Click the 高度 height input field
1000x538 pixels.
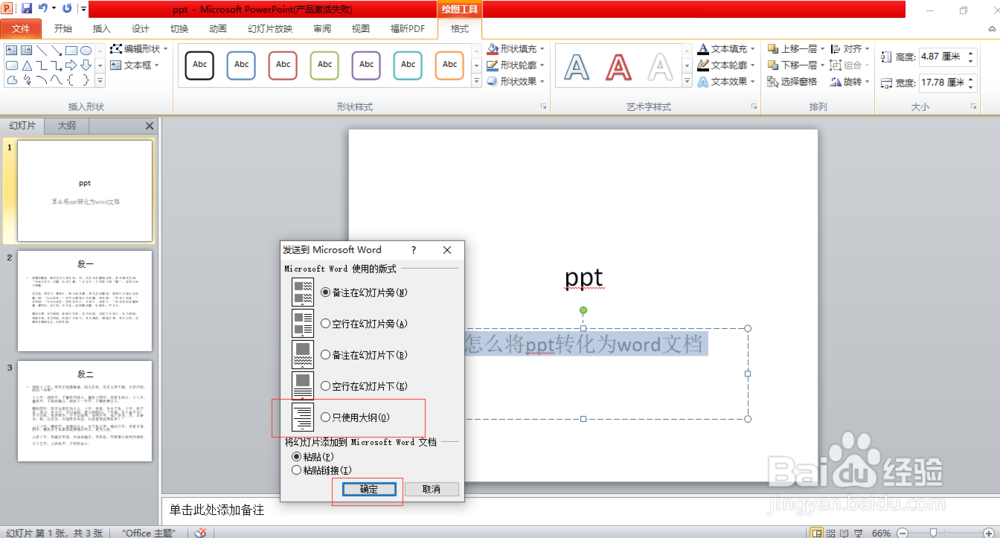click(x=943, y=56)
